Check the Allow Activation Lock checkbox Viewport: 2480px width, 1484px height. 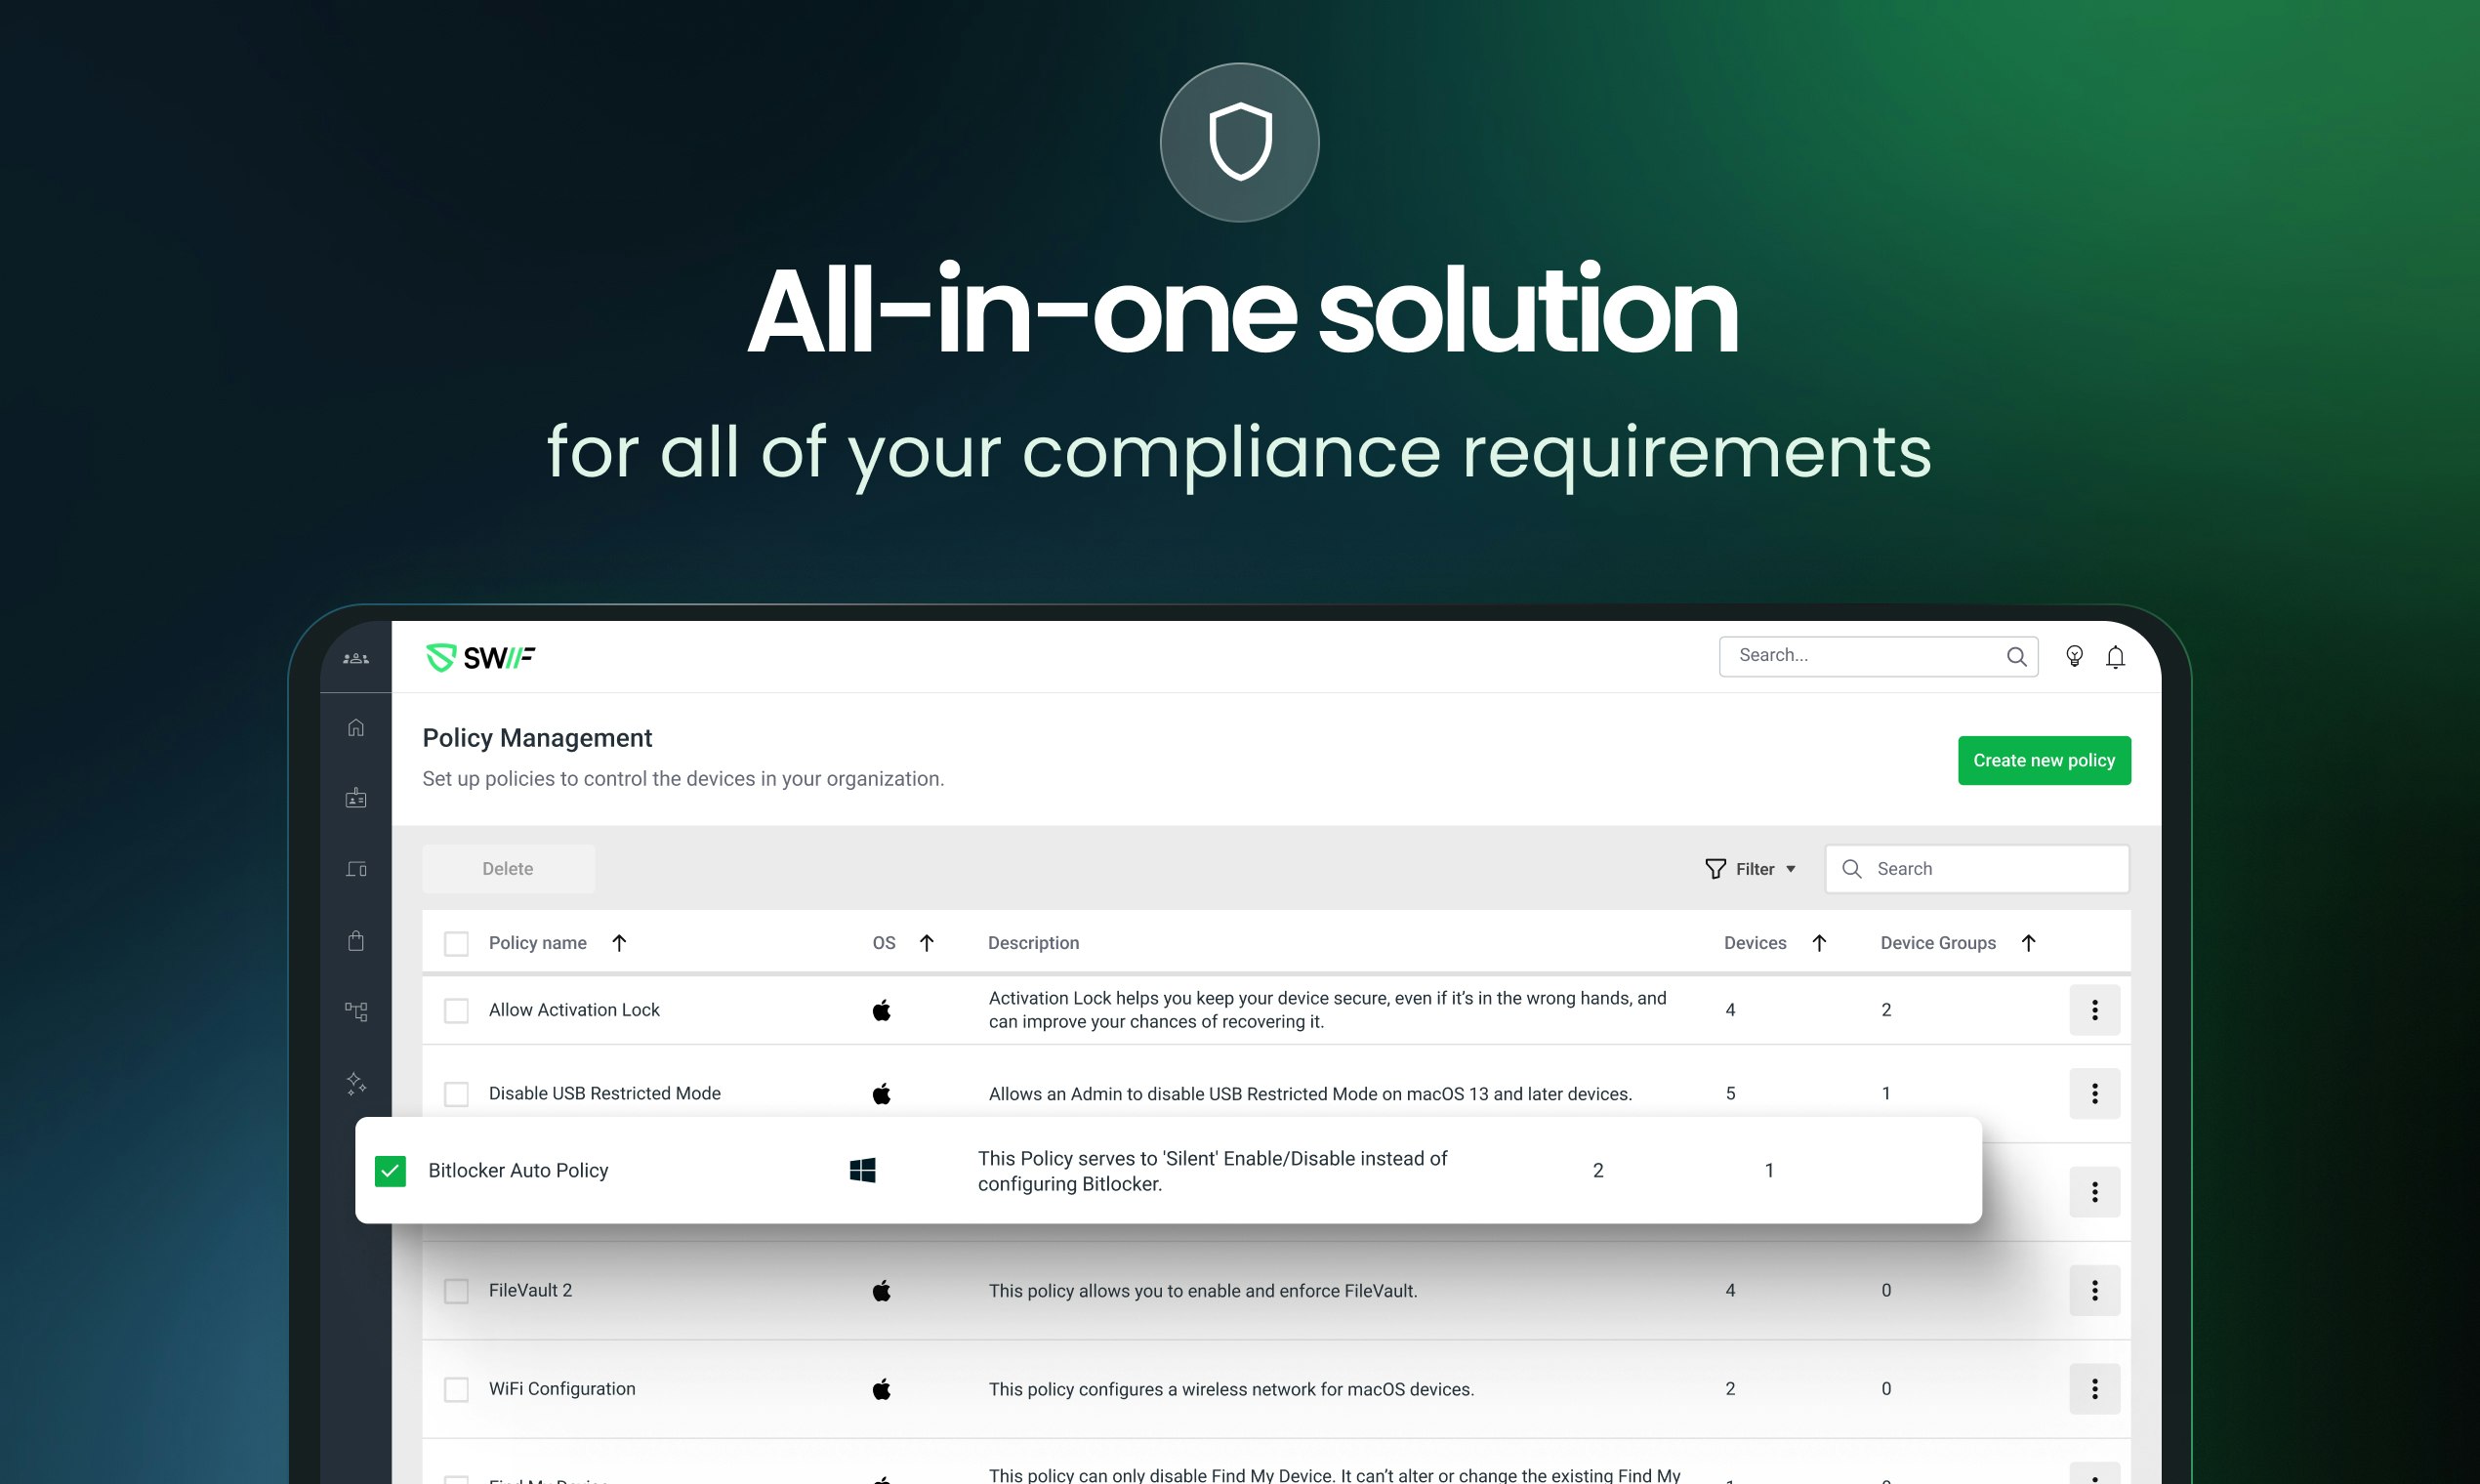pyautogui.click(x=456, y=1010)
